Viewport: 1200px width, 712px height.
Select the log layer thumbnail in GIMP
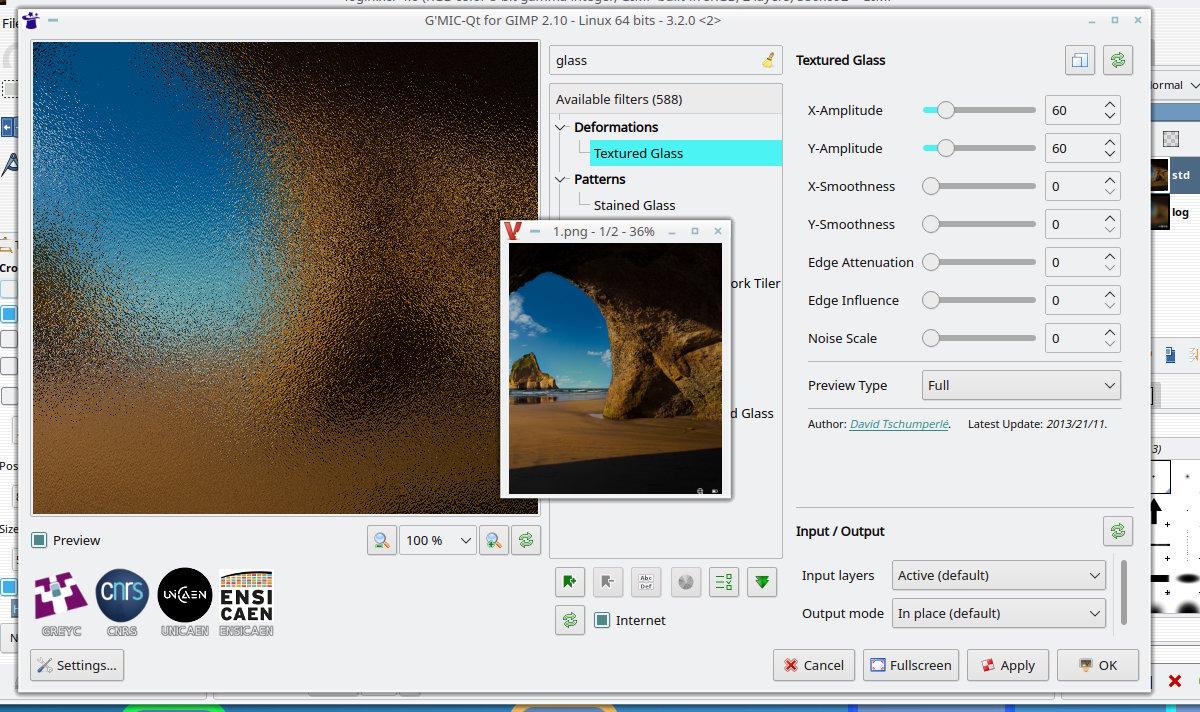click(1160, 212)
